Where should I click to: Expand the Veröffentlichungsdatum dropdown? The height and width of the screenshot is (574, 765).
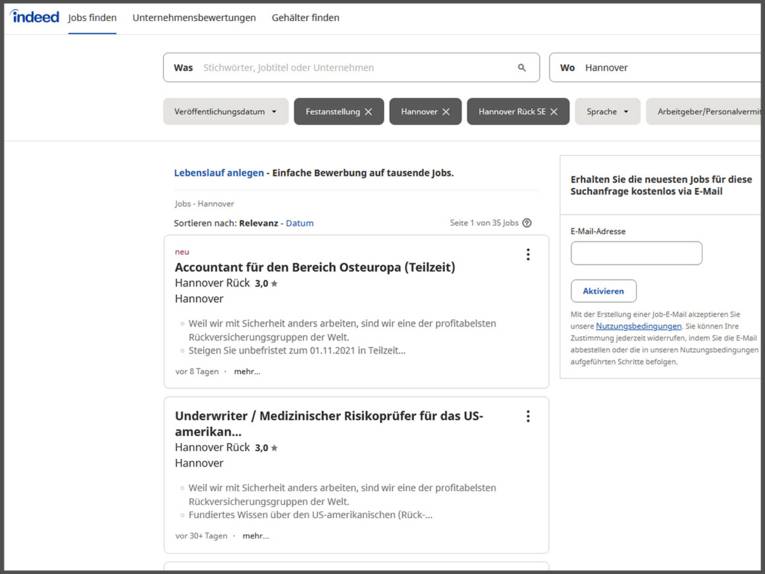pyautogui.click(x=226, y=112)
